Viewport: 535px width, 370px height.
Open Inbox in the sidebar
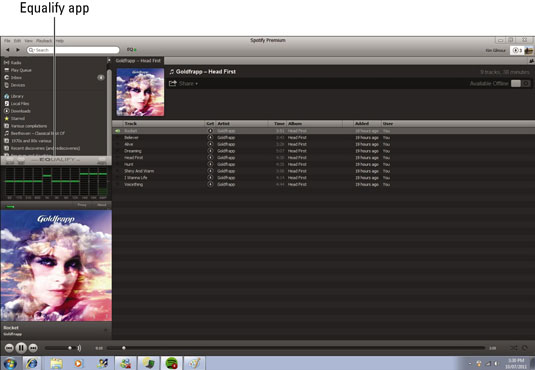(13, 78)
